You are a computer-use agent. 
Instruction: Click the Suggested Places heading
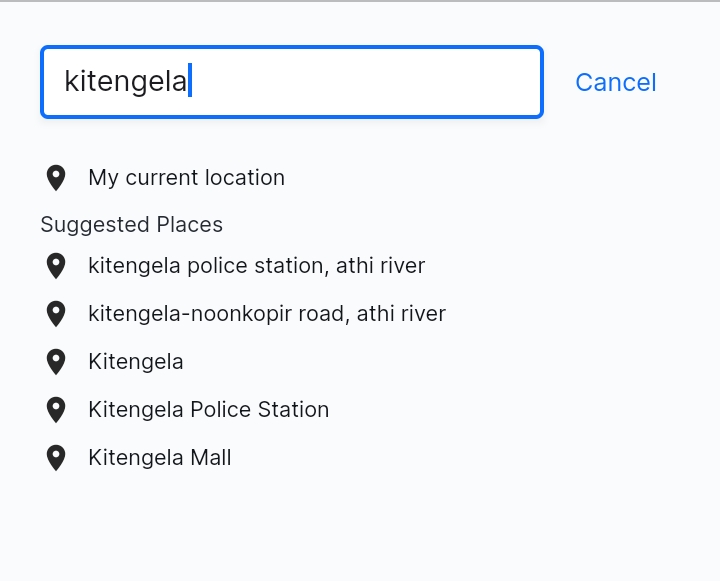pos(131,225)
